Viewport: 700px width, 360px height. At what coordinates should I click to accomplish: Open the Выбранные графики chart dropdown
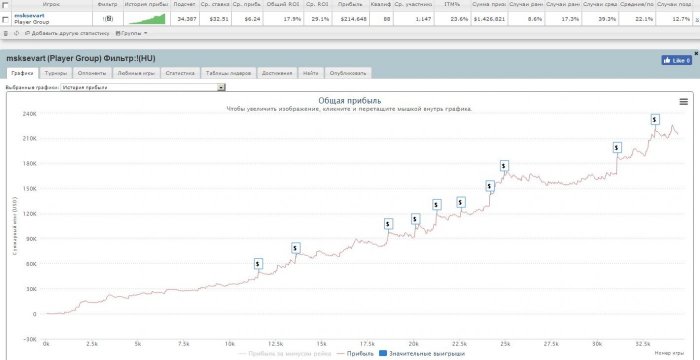[x=143, y=88]
